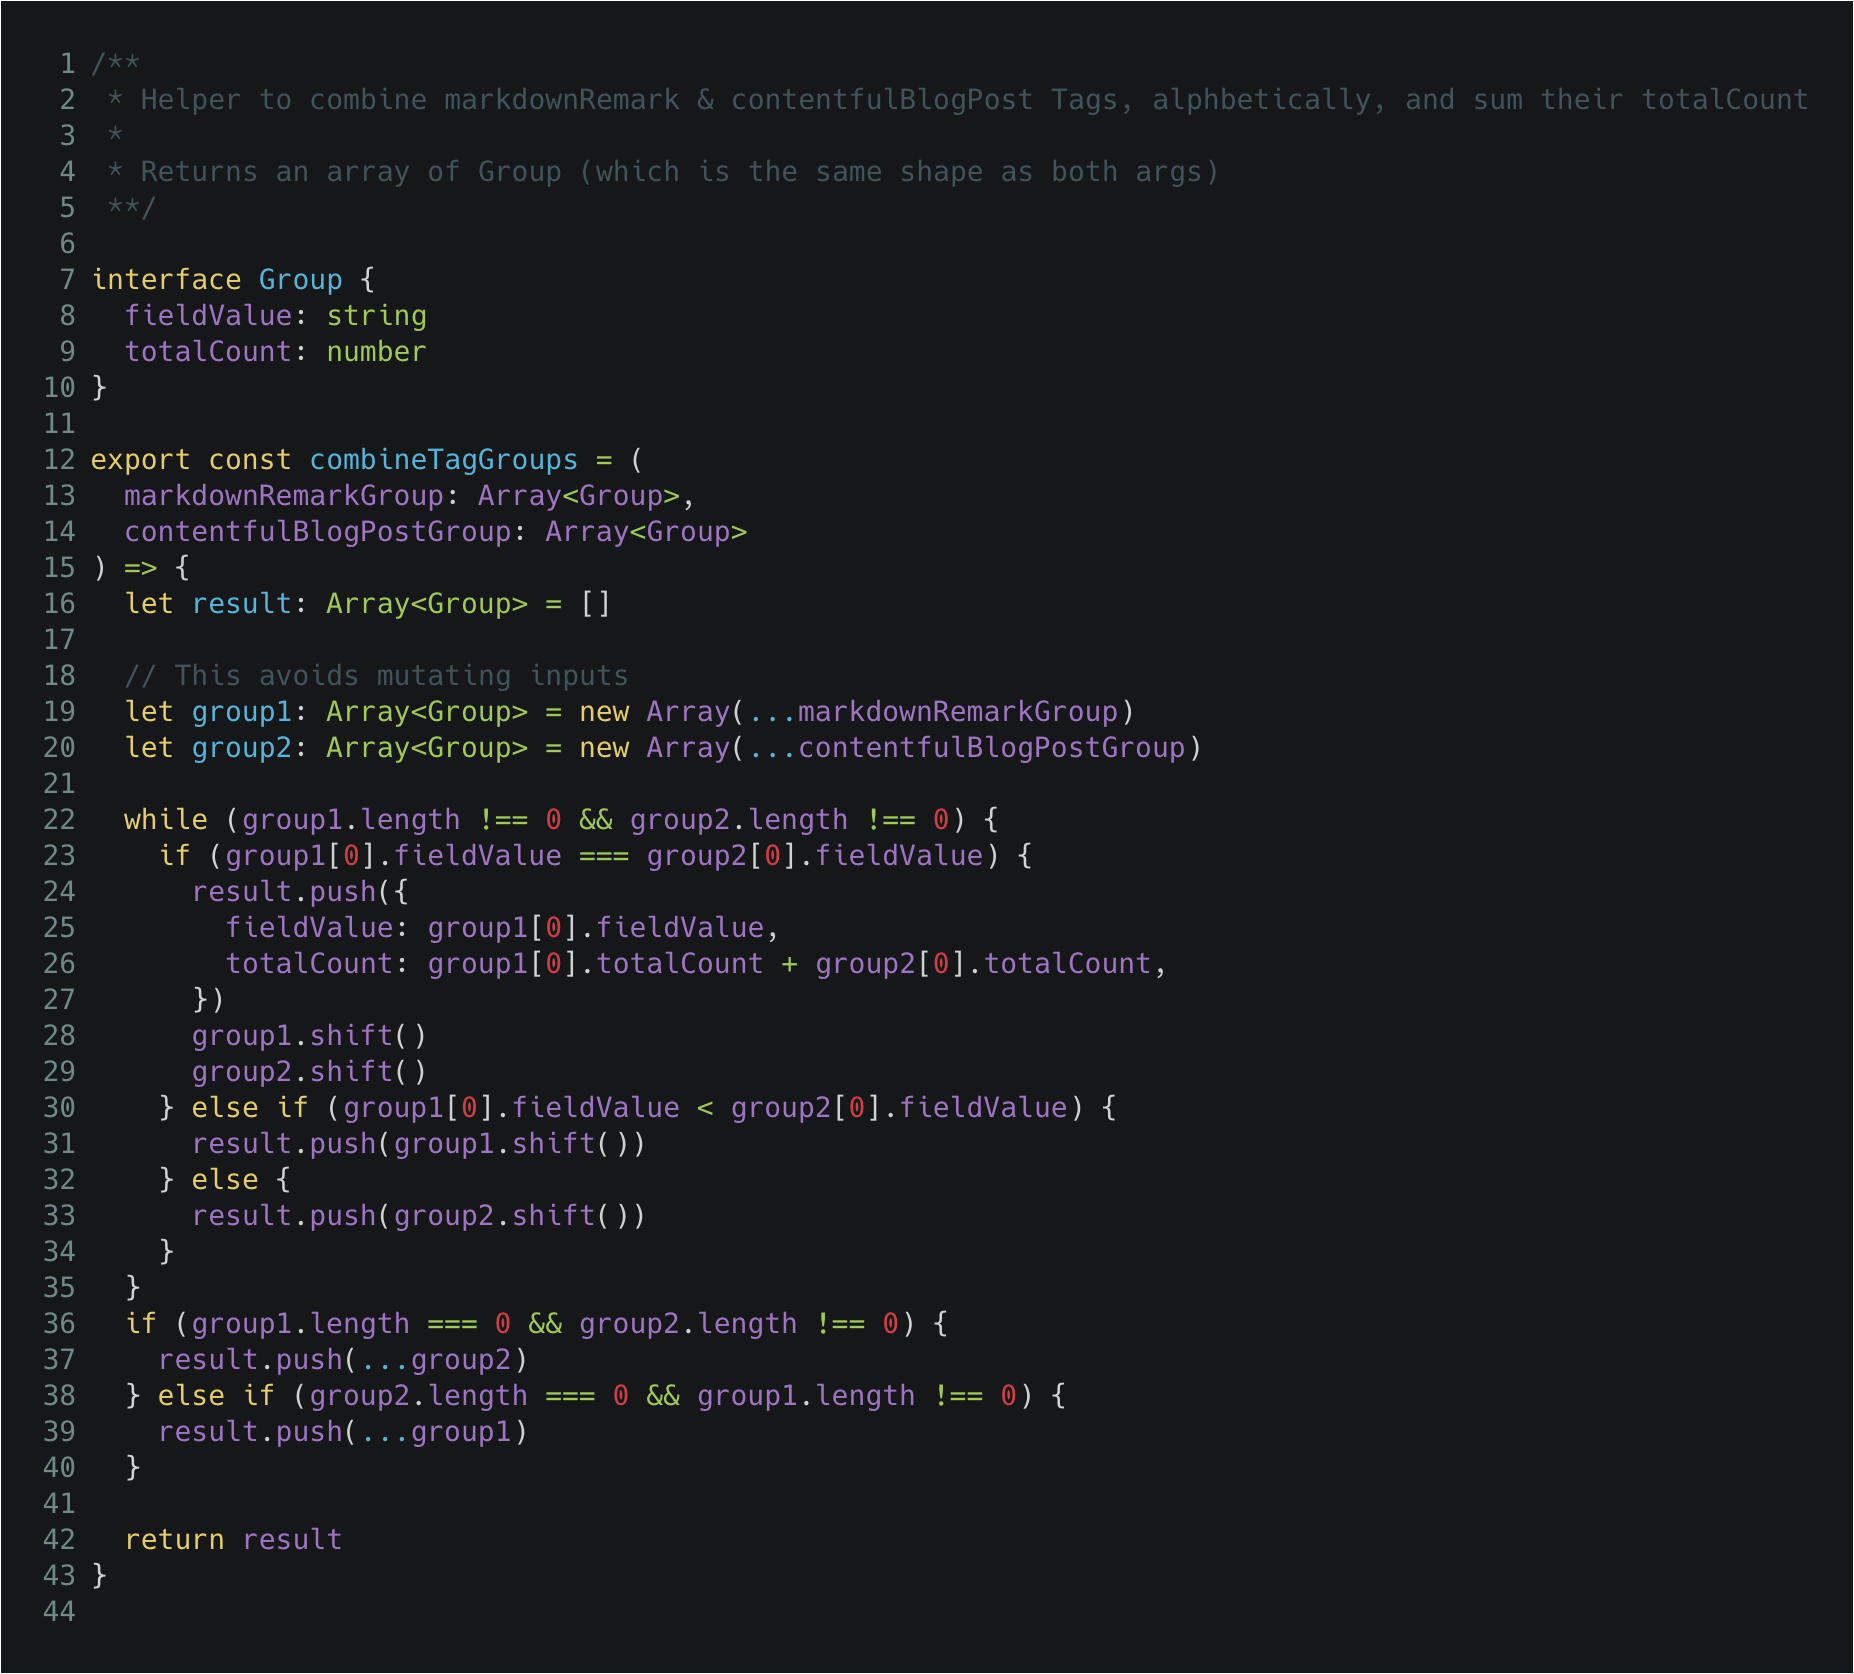Click 'group1.shift()' on line 28
The height and width of the screenshot is (1674, 1854).
click(x=309, y=1036)
